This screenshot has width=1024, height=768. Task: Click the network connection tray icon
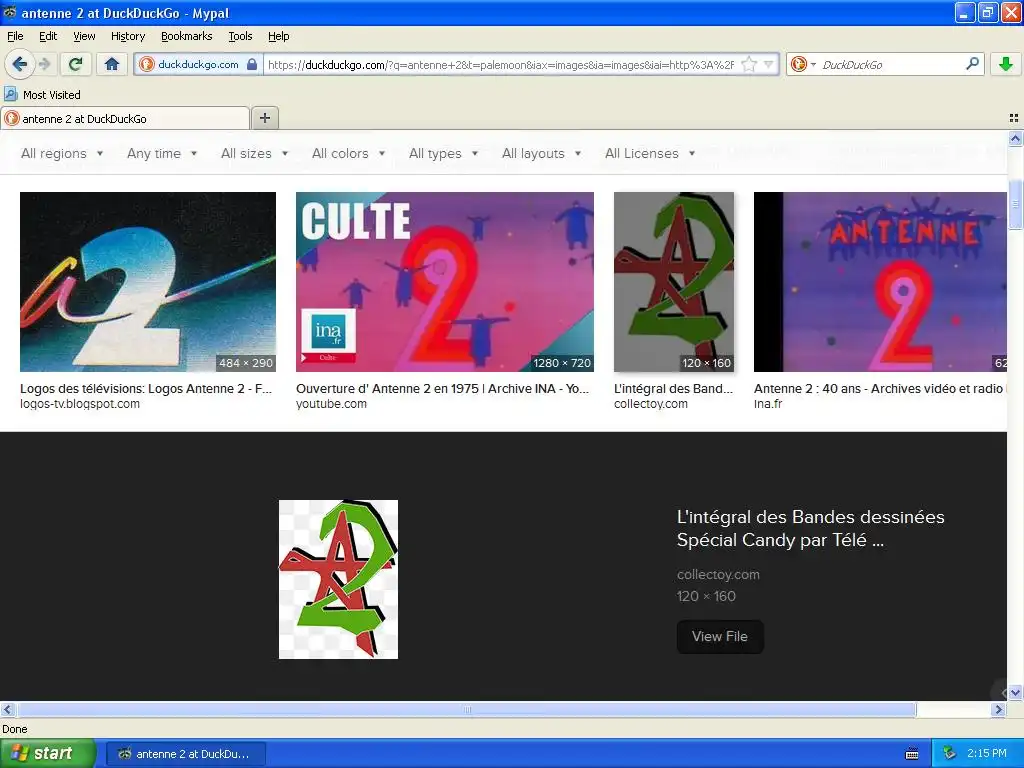(x=949, y=754)
